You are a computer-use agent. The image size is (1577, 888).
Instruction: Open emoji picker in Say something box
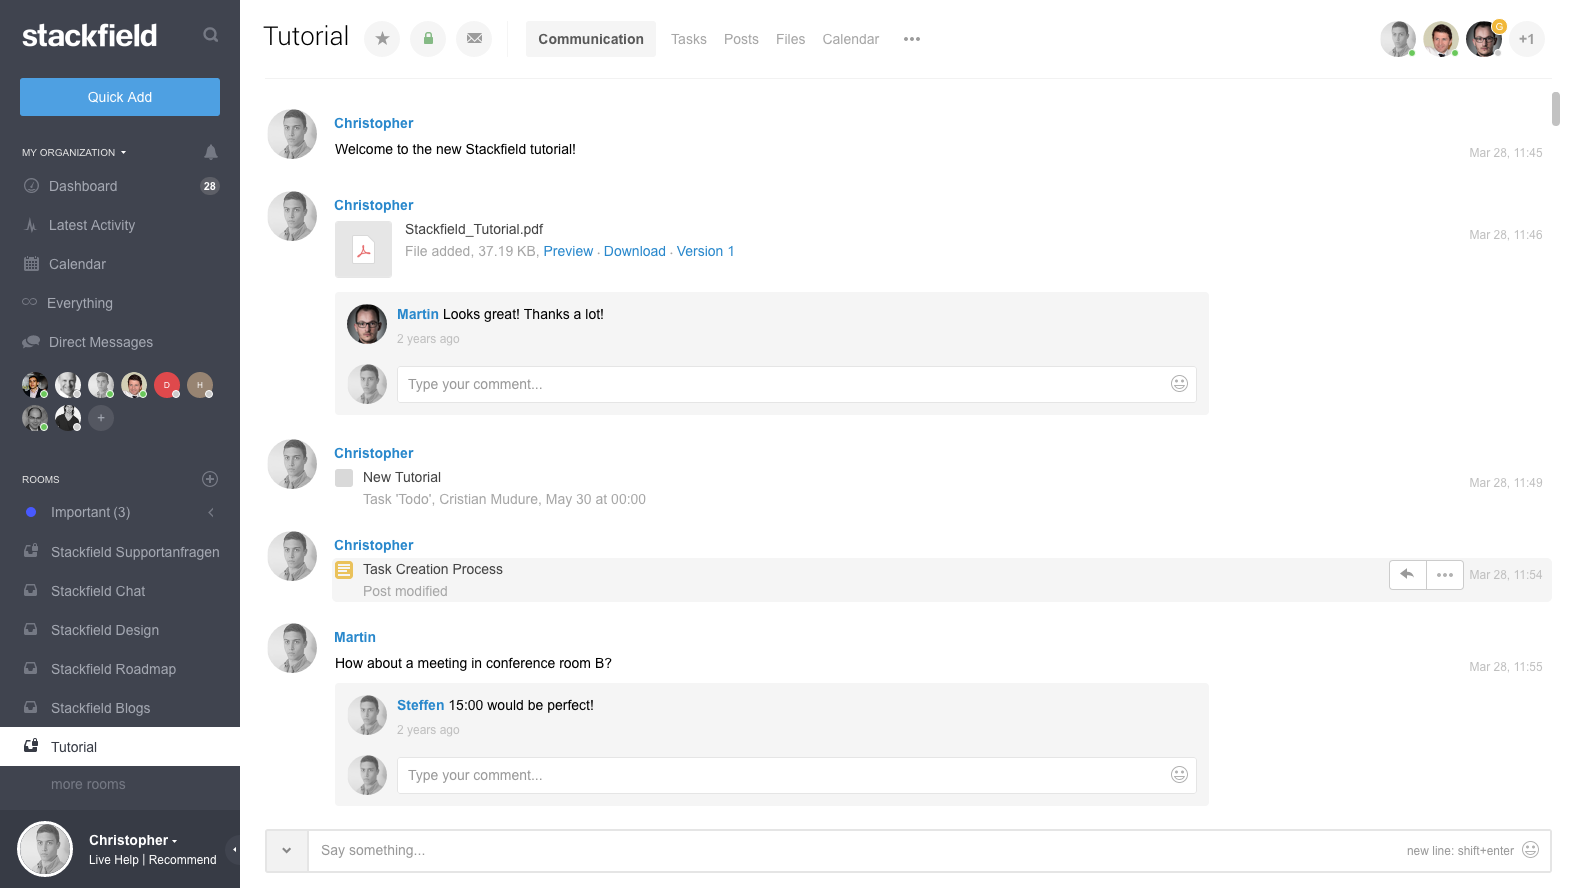coord(1530,850)
